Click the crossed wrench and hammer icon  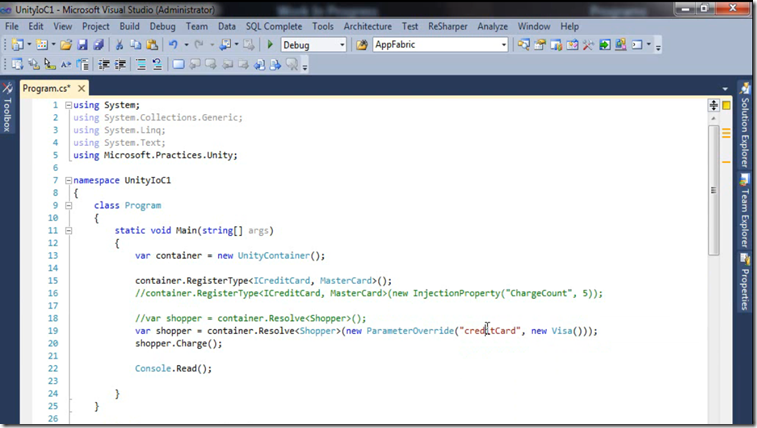click(588, 45)
